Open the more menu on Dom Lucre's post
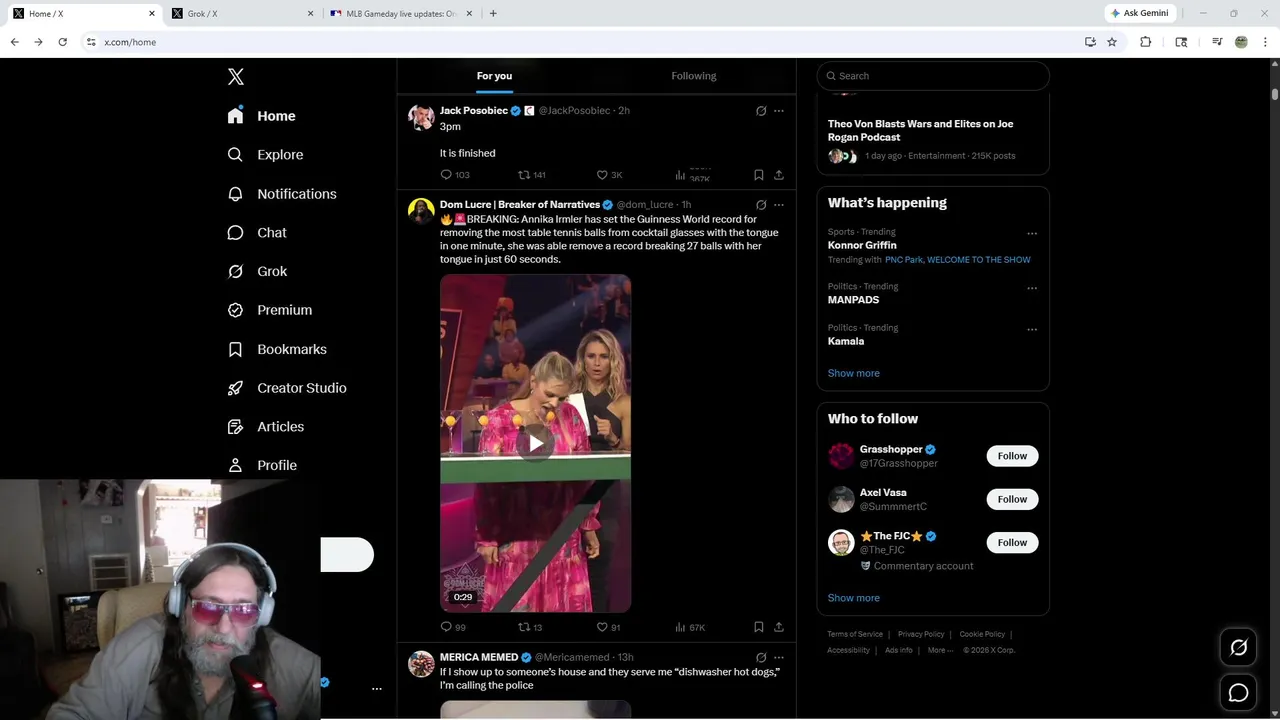This screenshot has height=720, width=1280. (779, 205)
